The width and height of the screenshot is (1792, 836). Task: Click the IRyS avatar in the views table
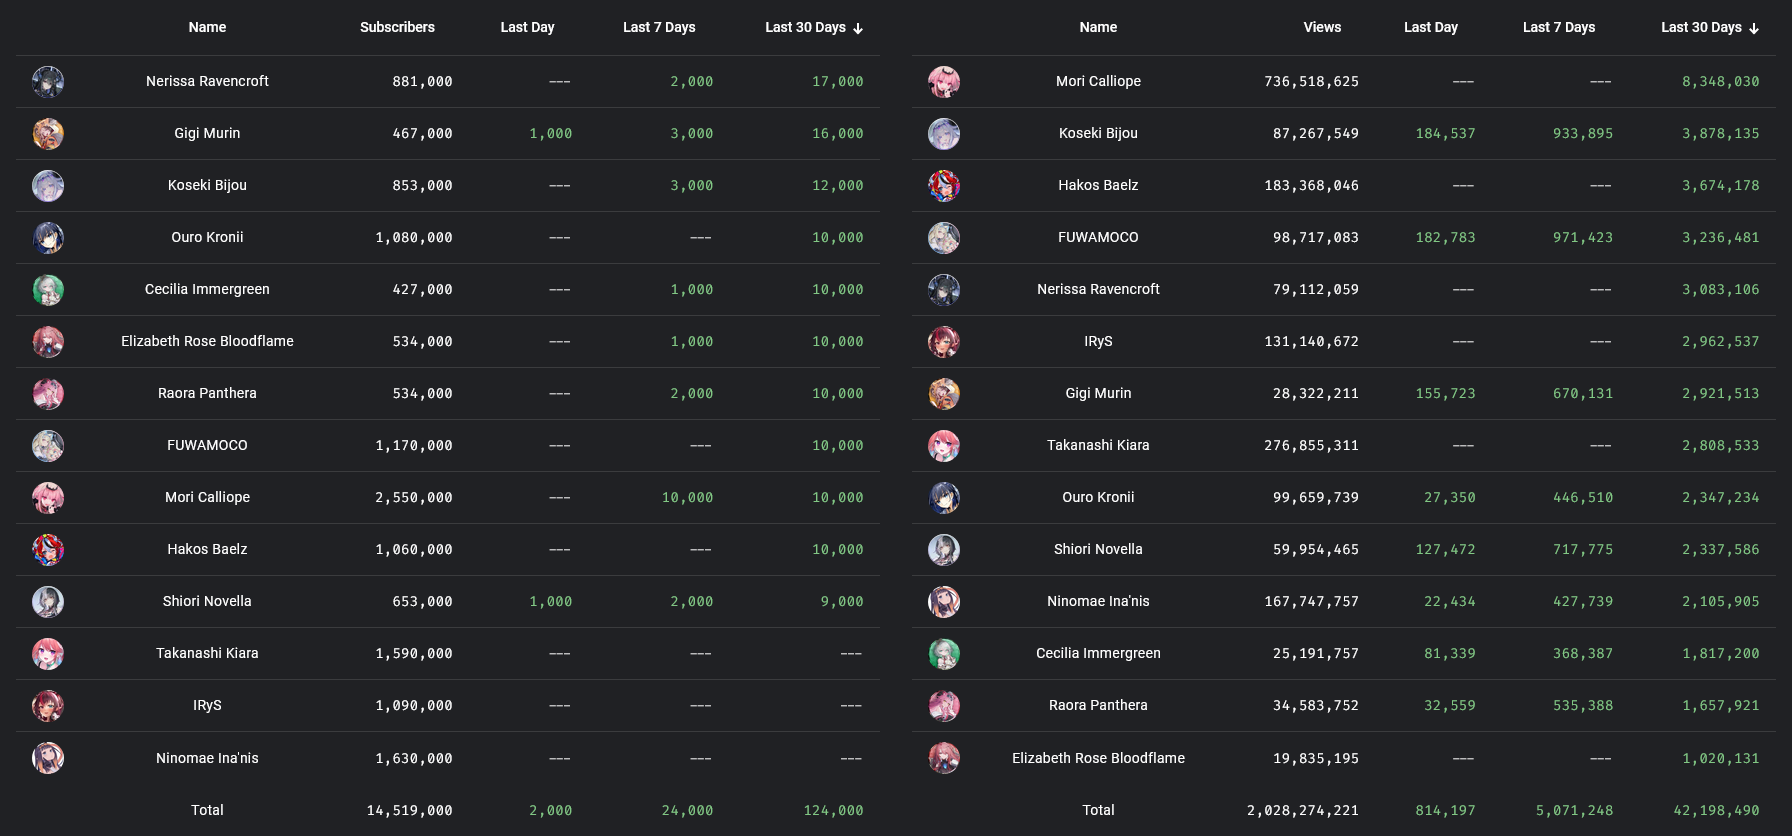pyautogui.click(x=944, y=341)
